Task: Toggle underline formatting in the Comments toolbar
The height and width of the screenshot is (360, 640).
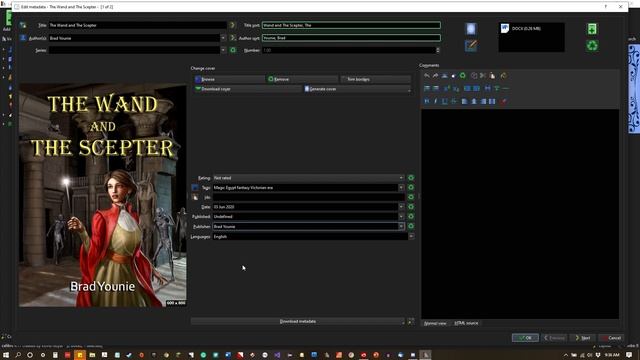Action: [444, 101]
